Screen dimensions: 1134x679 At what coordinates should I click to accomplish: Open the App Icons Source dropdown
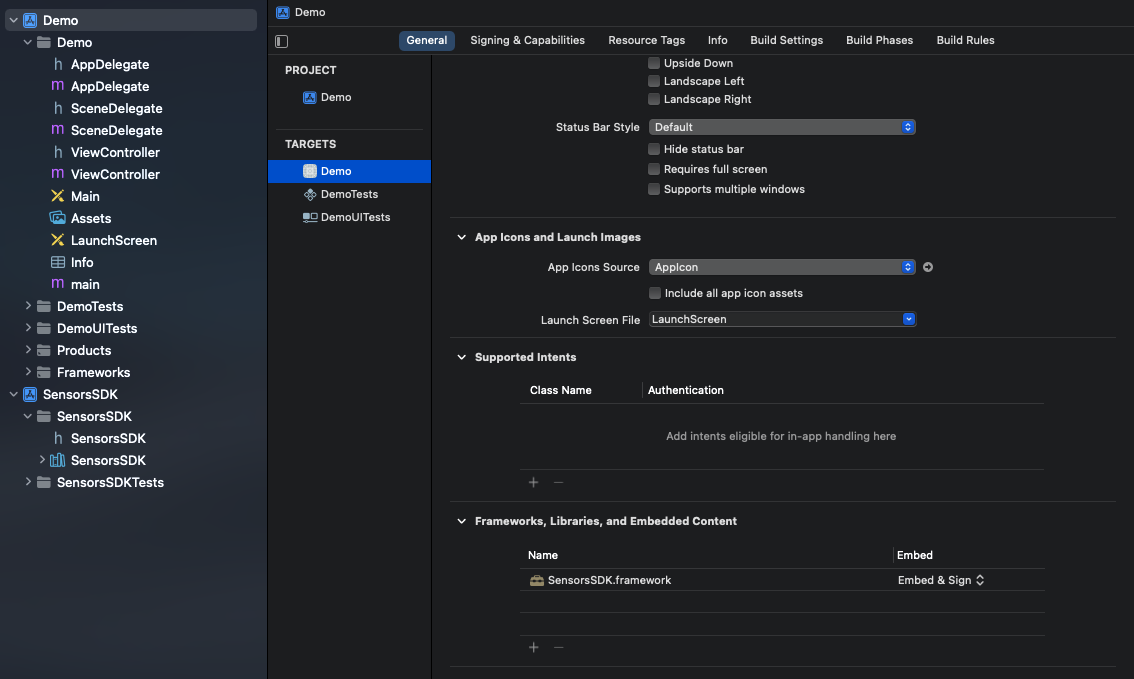click(x=782, y=267)
